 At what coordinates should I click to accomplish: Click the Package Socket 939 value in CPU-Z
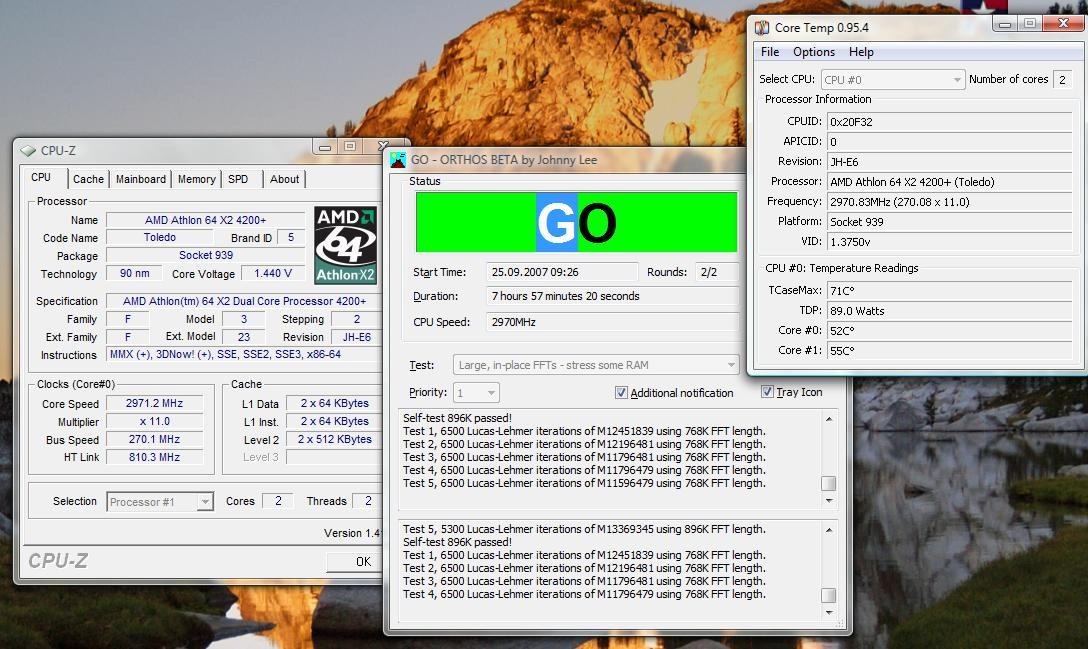205,255
